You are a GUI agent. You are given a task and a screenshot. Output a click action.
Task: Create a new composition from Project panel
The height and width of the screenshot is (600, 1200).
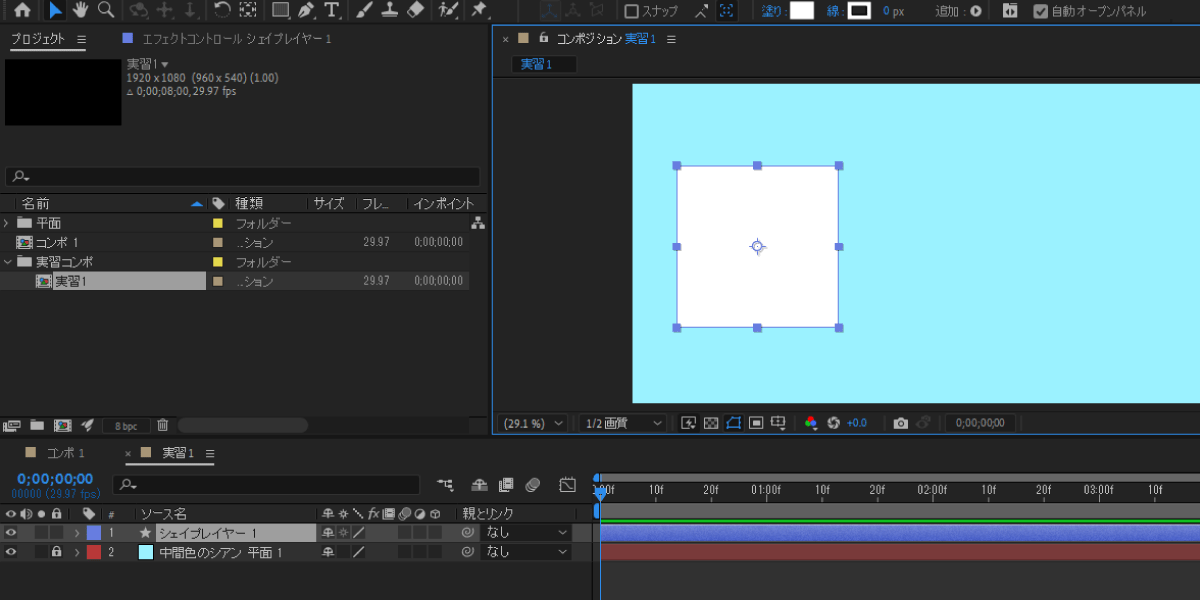coord(62,425)
